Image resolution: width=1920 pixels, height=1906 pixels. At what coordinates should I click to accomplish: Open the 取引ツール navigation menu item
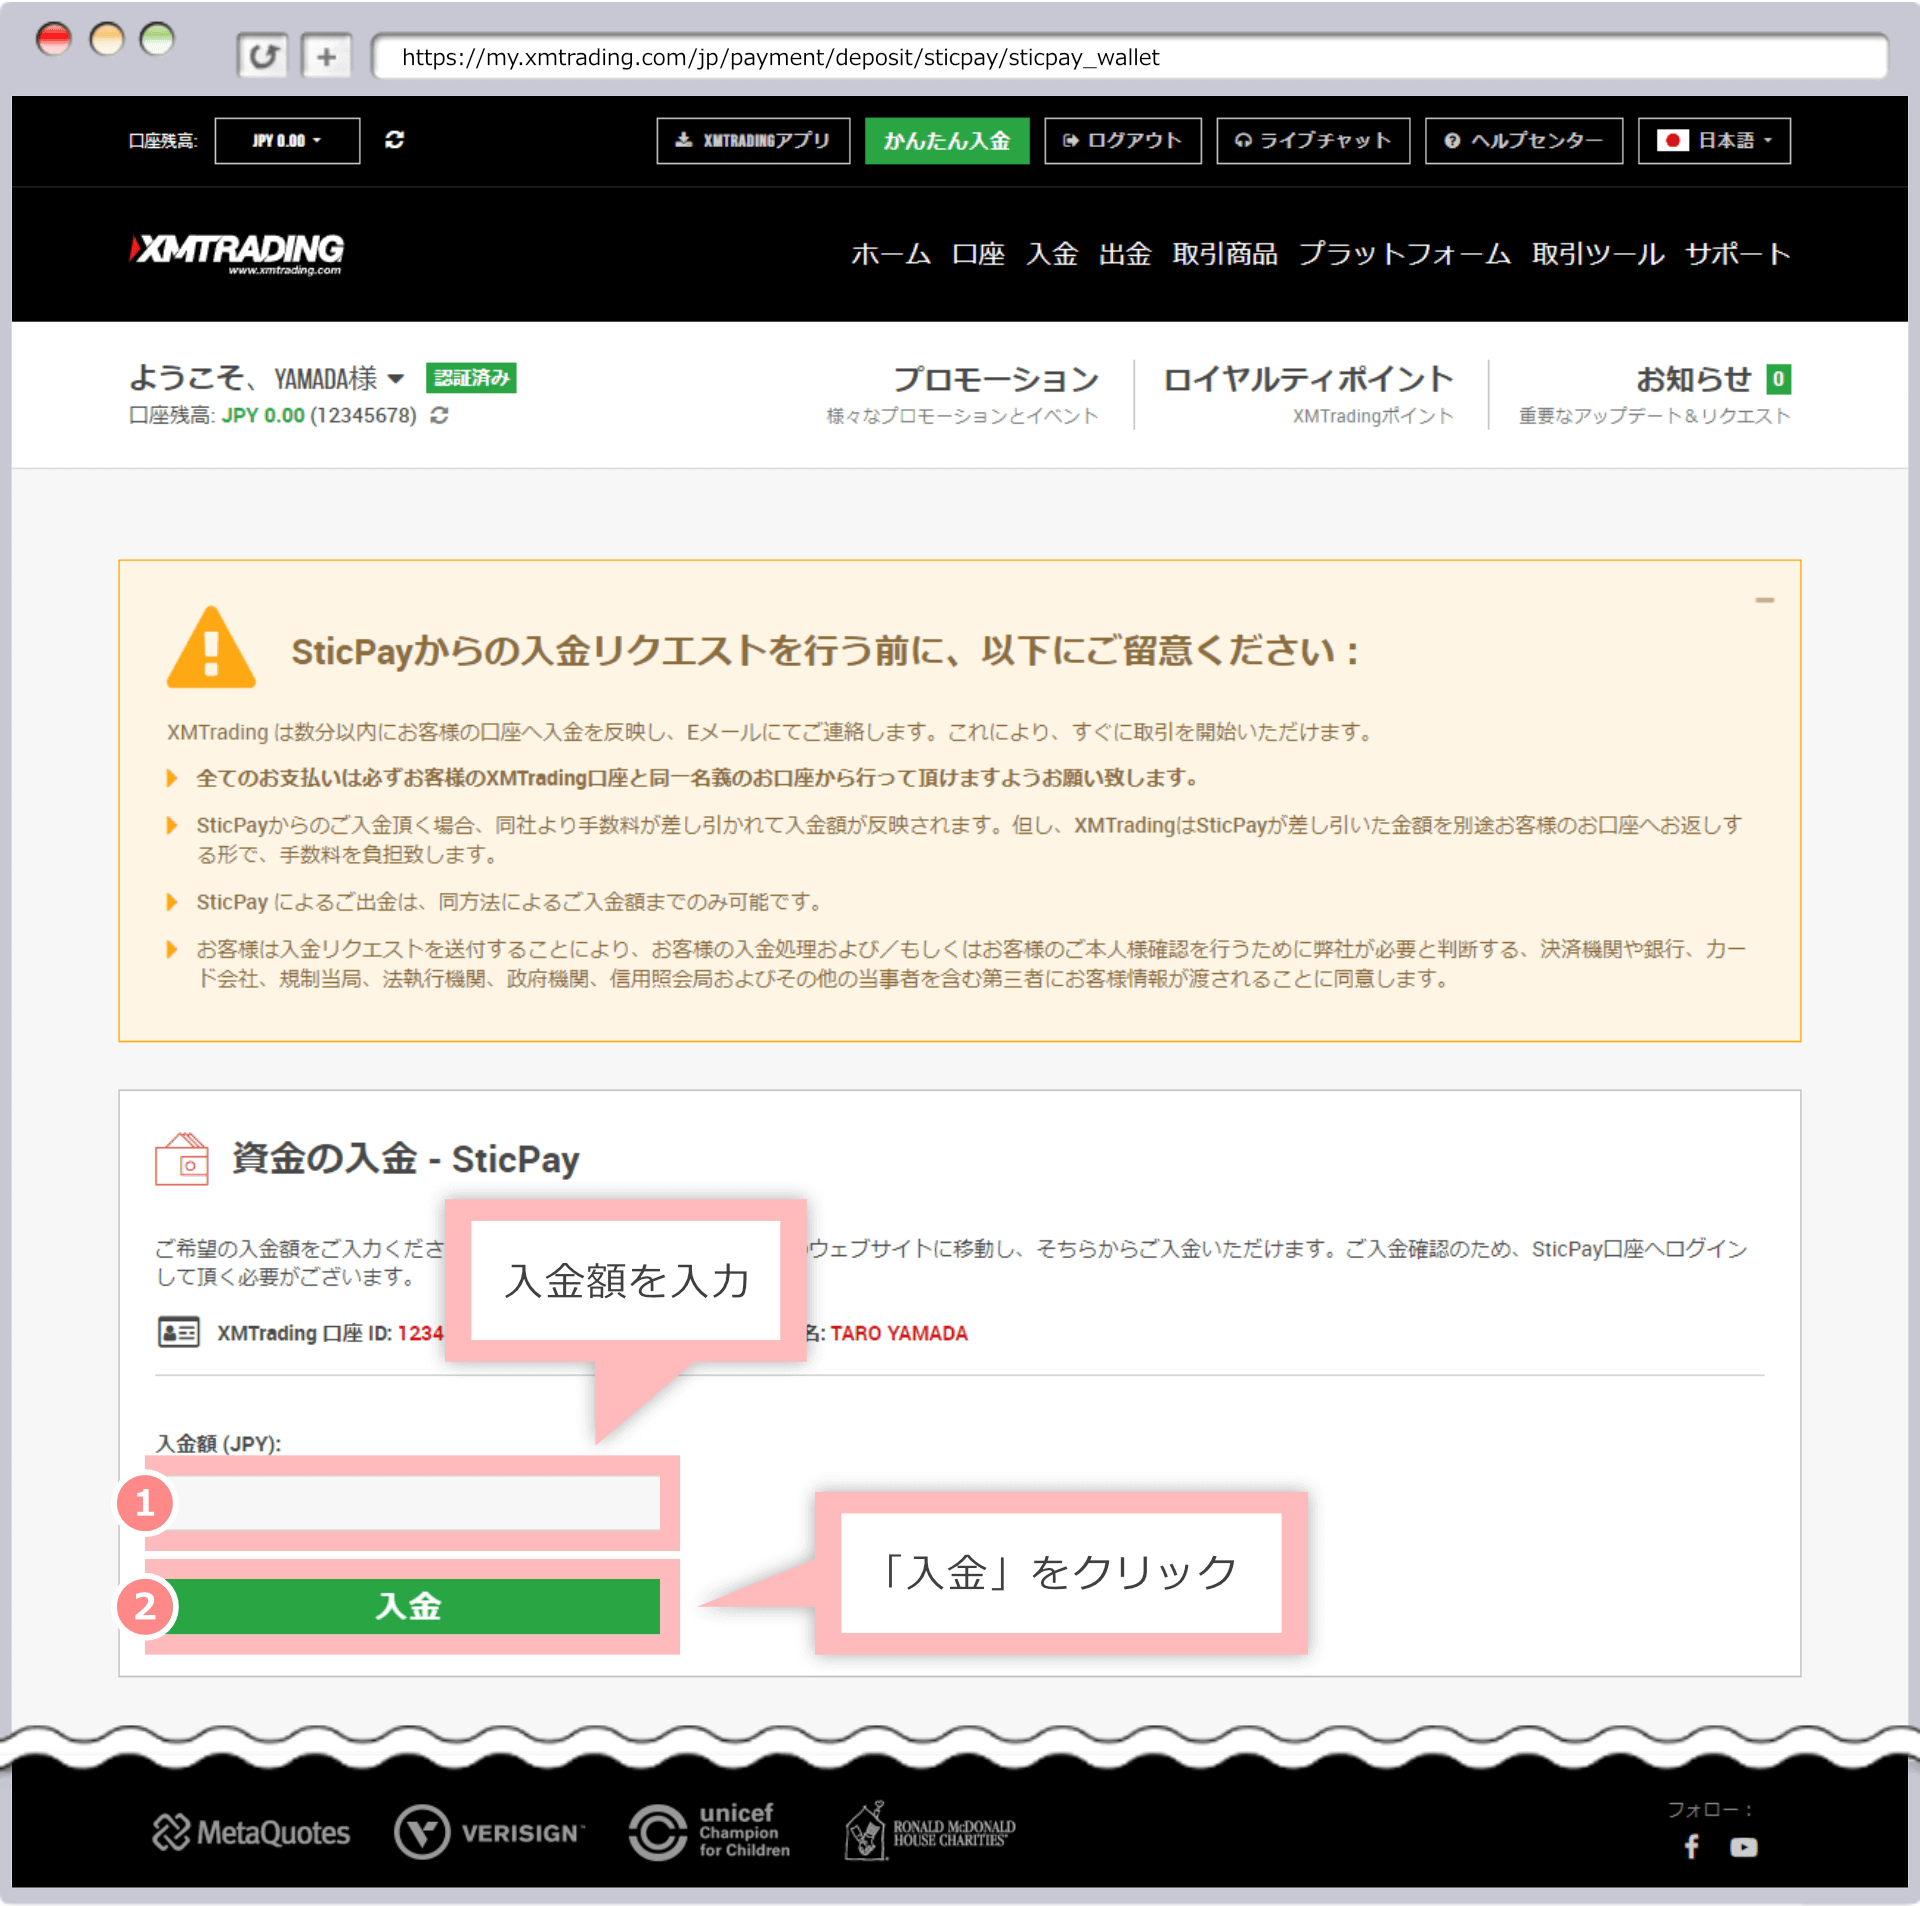click(1597, 254)
